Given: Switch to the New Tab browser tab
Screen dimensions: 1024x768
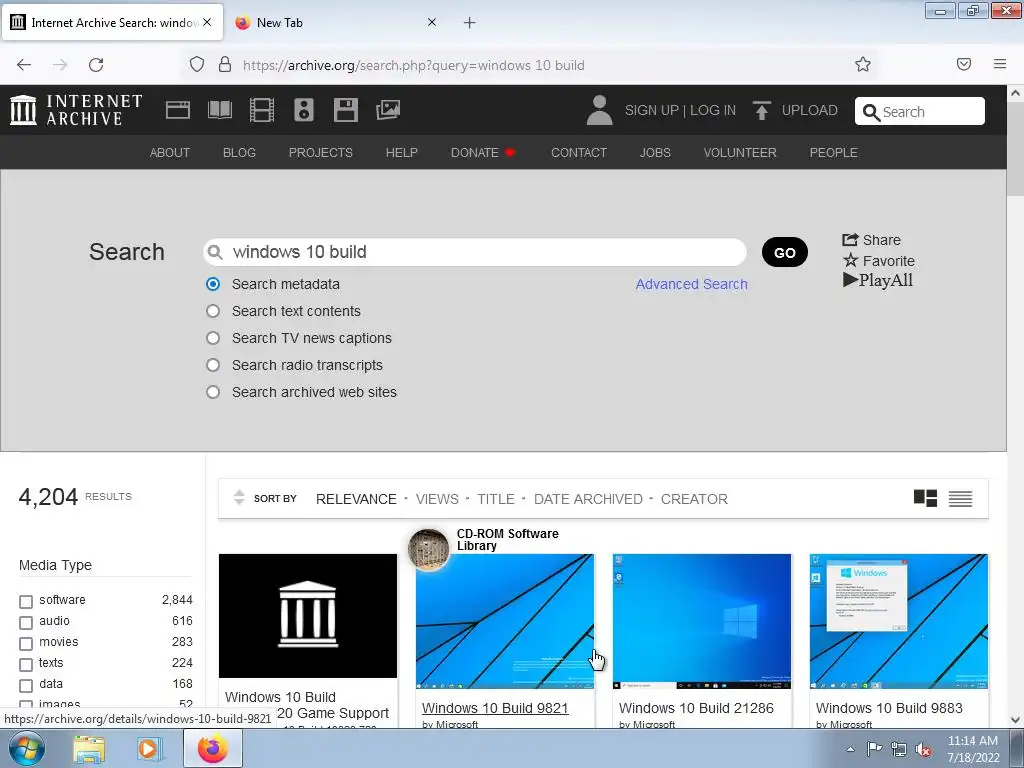Looking at the screenshot, I should coord(333,23).
